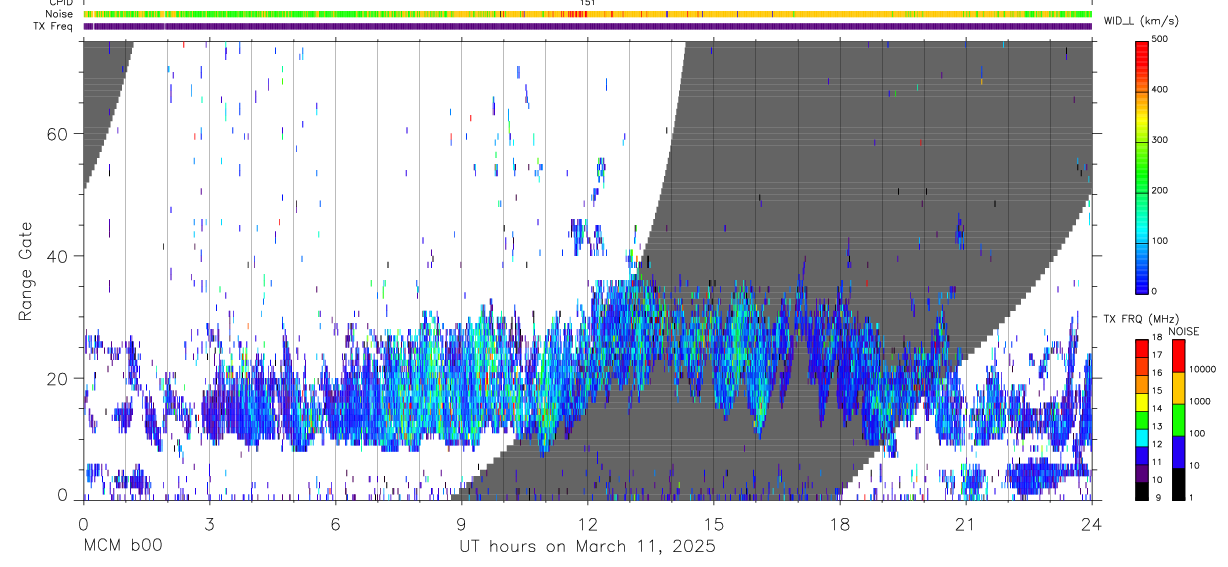Click the 6 tick on the UT hours axis
The height and width of the screenshot is (567, 1228).
click(335, 523)
